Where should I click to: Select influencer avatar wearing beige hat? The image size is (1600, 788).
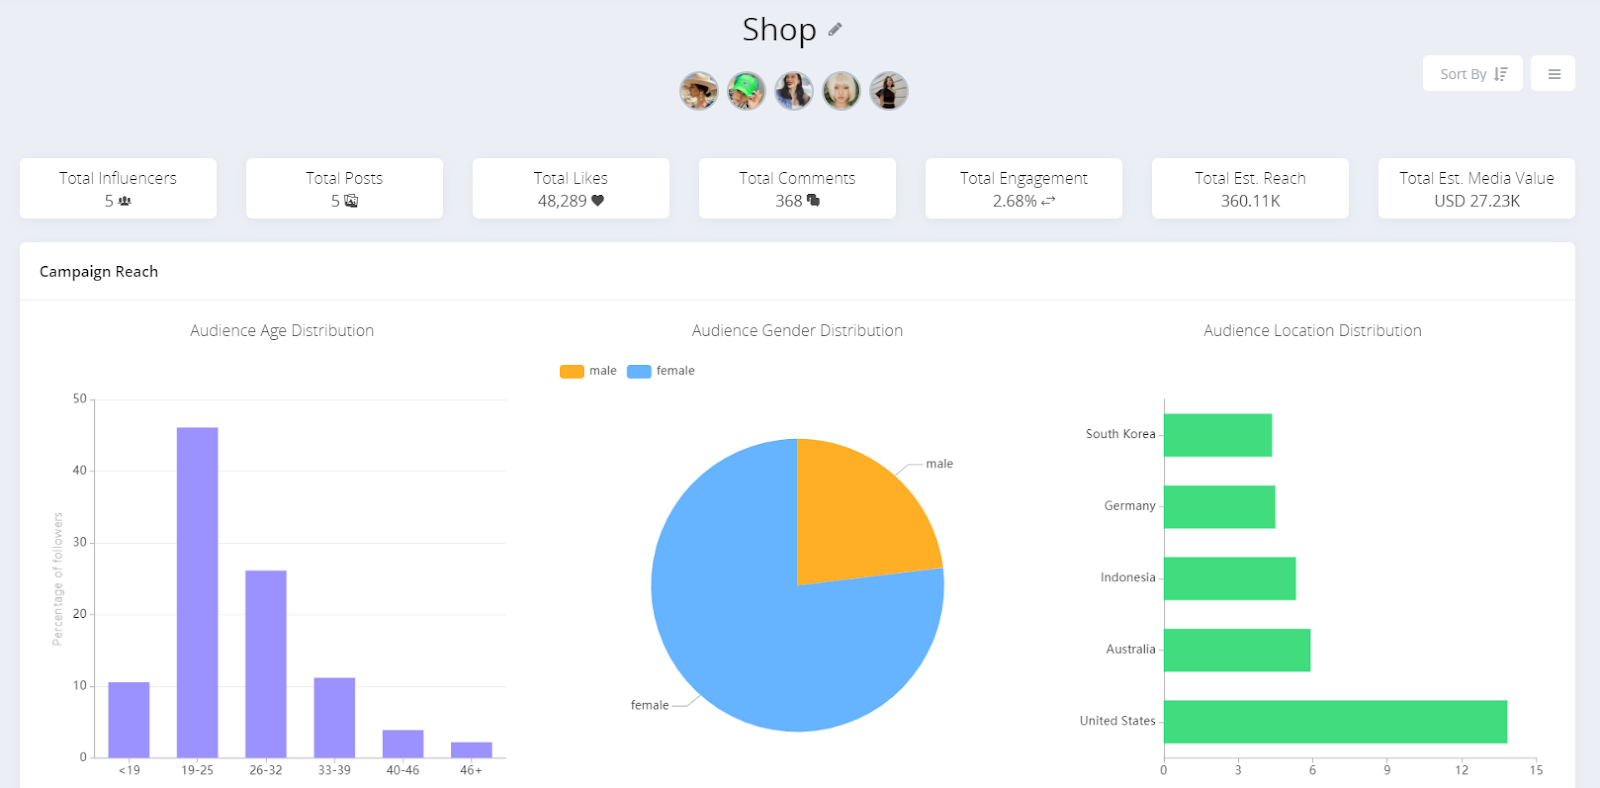point(699,91)
